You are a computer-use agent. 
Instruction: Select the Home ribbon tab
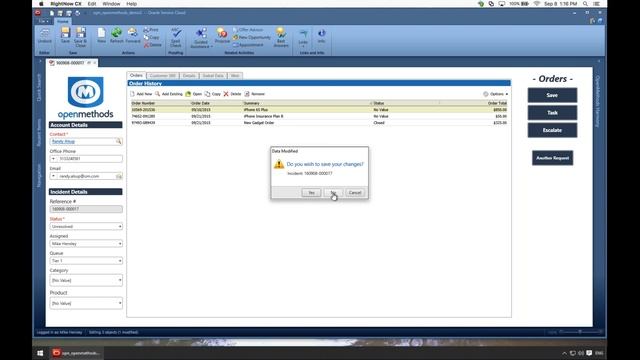click(62, 21)
